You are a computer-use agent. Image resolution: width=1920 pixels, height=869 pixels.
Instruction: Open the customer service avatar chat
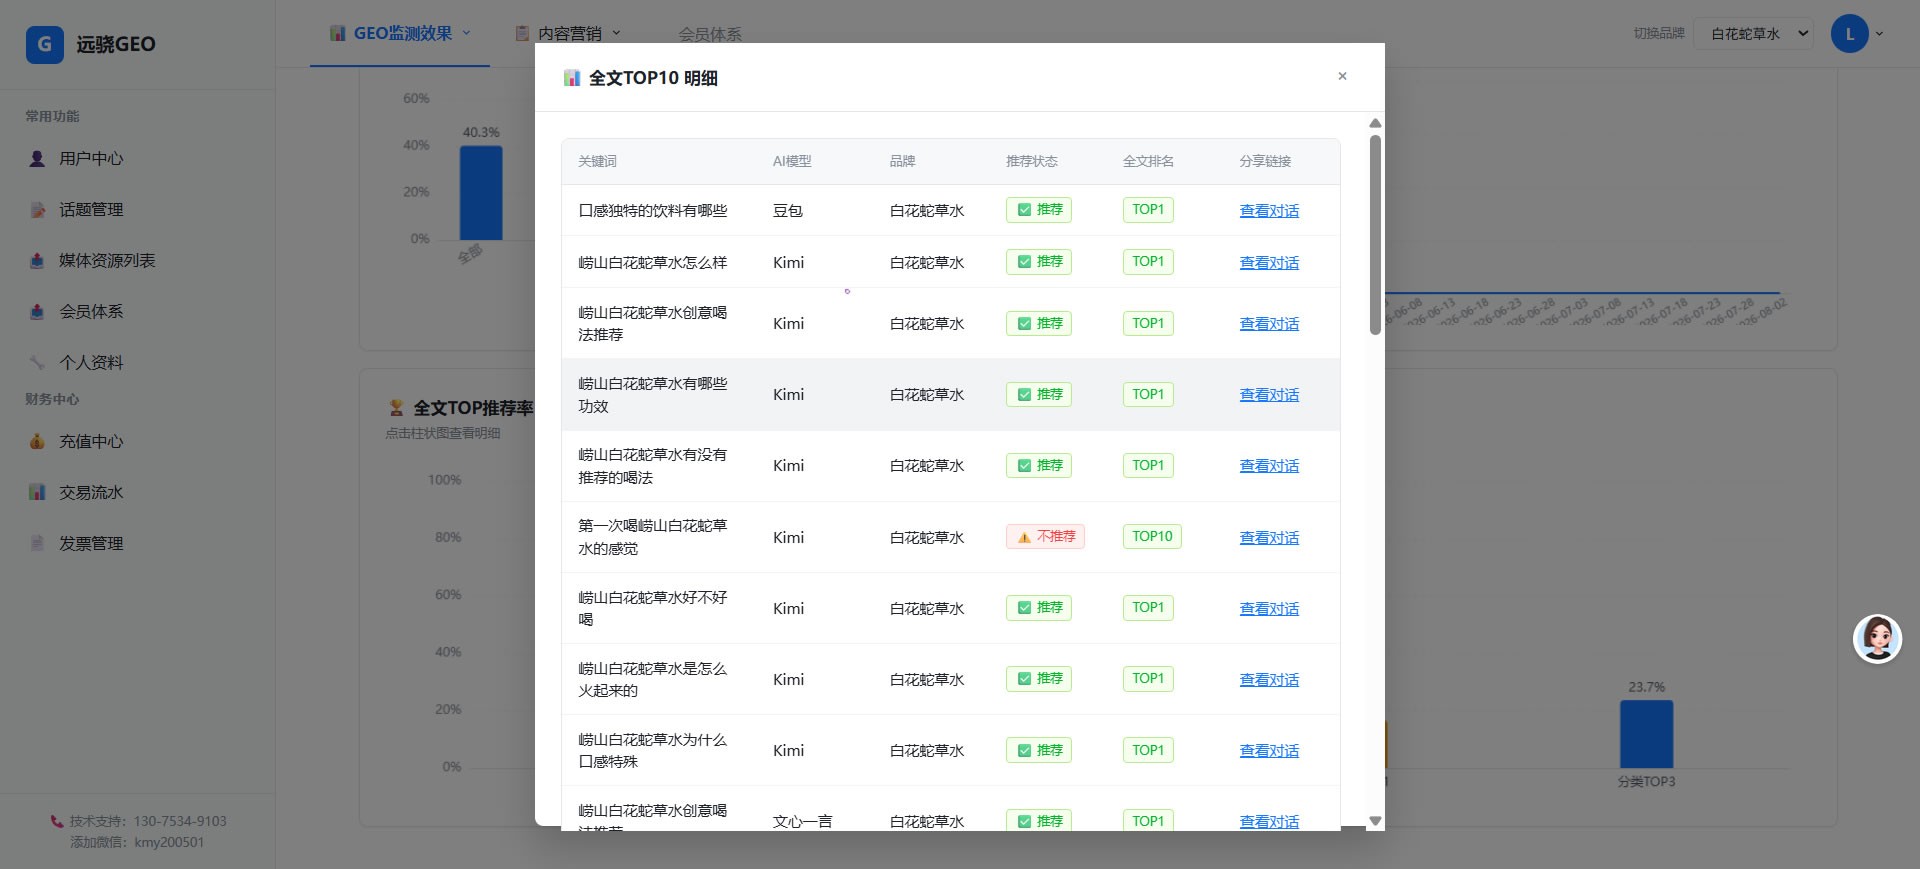[1877, 639]
